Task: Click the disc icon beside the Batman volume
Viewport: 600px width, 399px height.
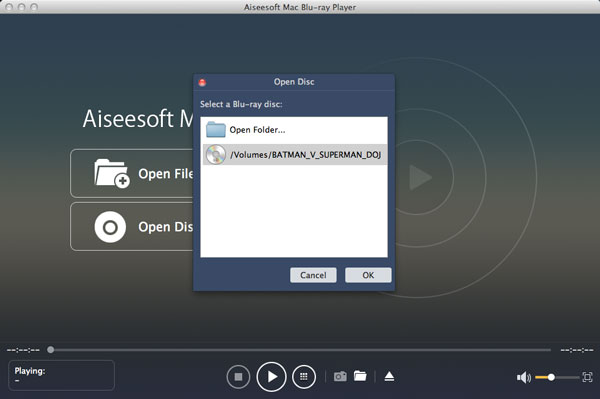Action: click(x=216, y=155)
